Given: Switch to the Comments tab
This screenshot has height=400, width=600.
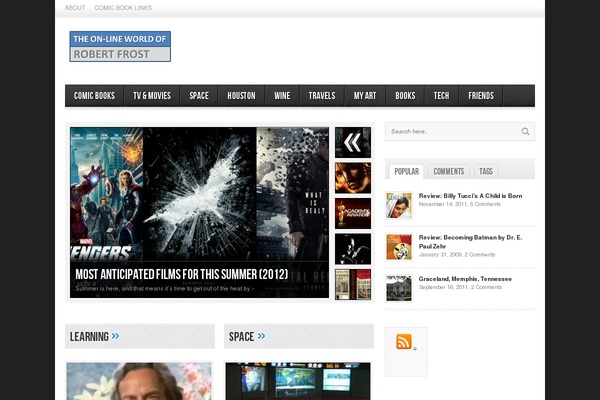Looking at the screenshot, I should coord(449,171).
